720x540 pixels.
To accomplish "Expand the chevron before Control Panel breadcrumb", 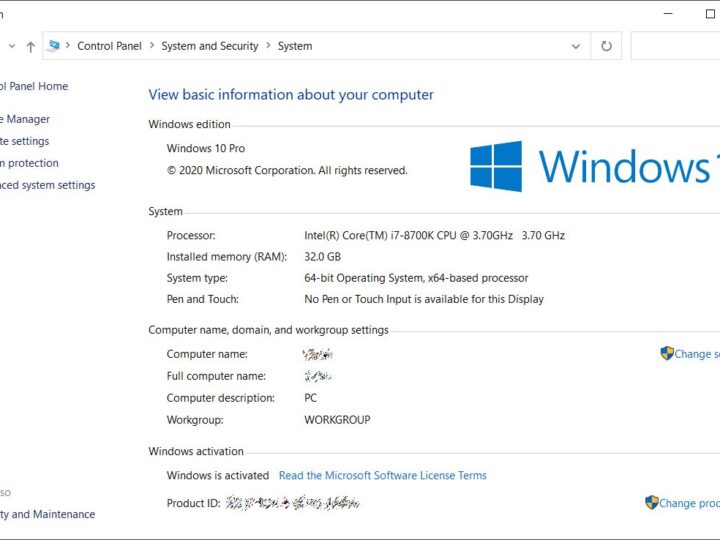I will point(68,46).
